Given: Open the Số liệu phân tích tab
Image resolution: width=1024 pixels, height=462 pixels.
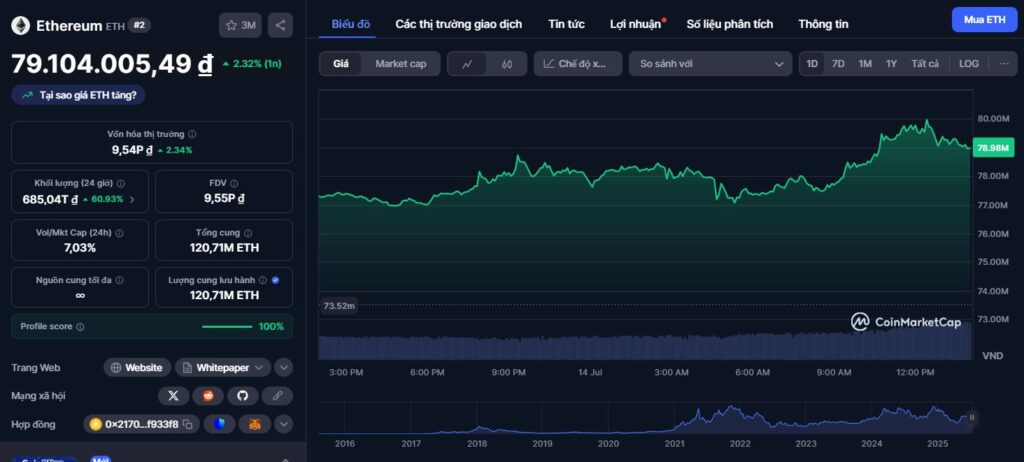Looking at the screenshot, I should click(x=729, y=24).
